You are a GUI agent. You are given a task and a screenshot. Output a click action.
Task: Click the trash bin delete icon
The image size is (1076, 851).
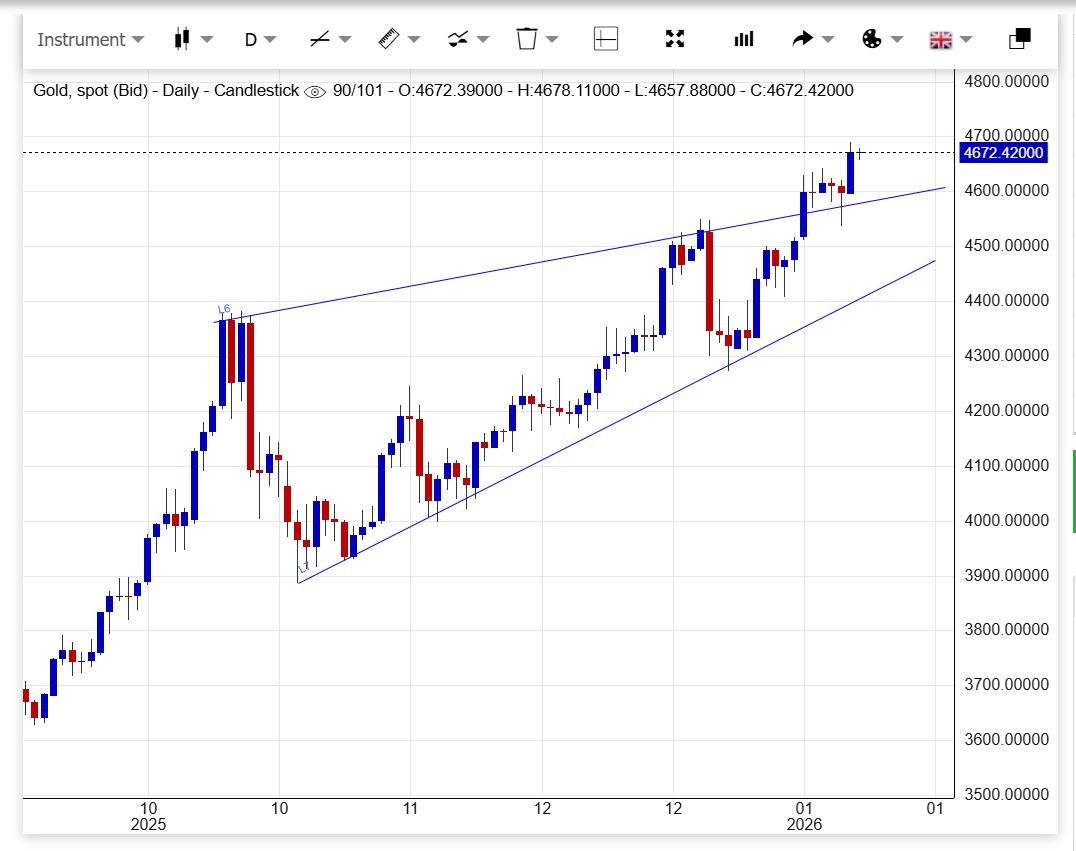[x=527, y=39]
